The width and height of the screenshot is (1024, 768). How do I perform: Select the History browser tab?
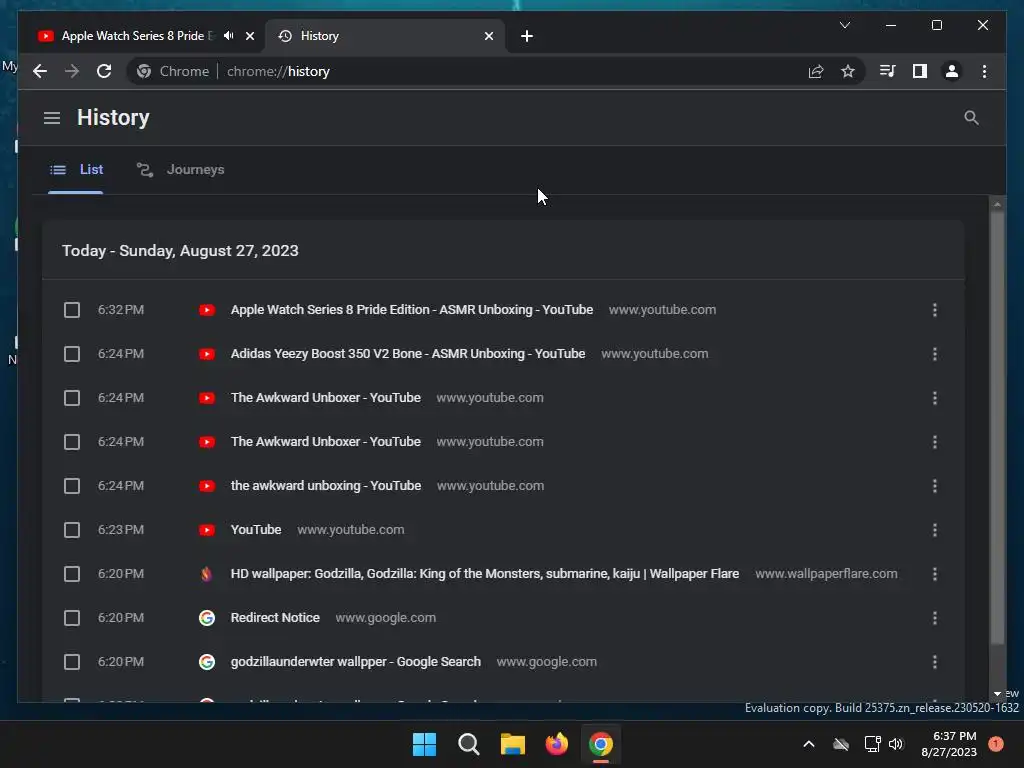coord(385,36)
